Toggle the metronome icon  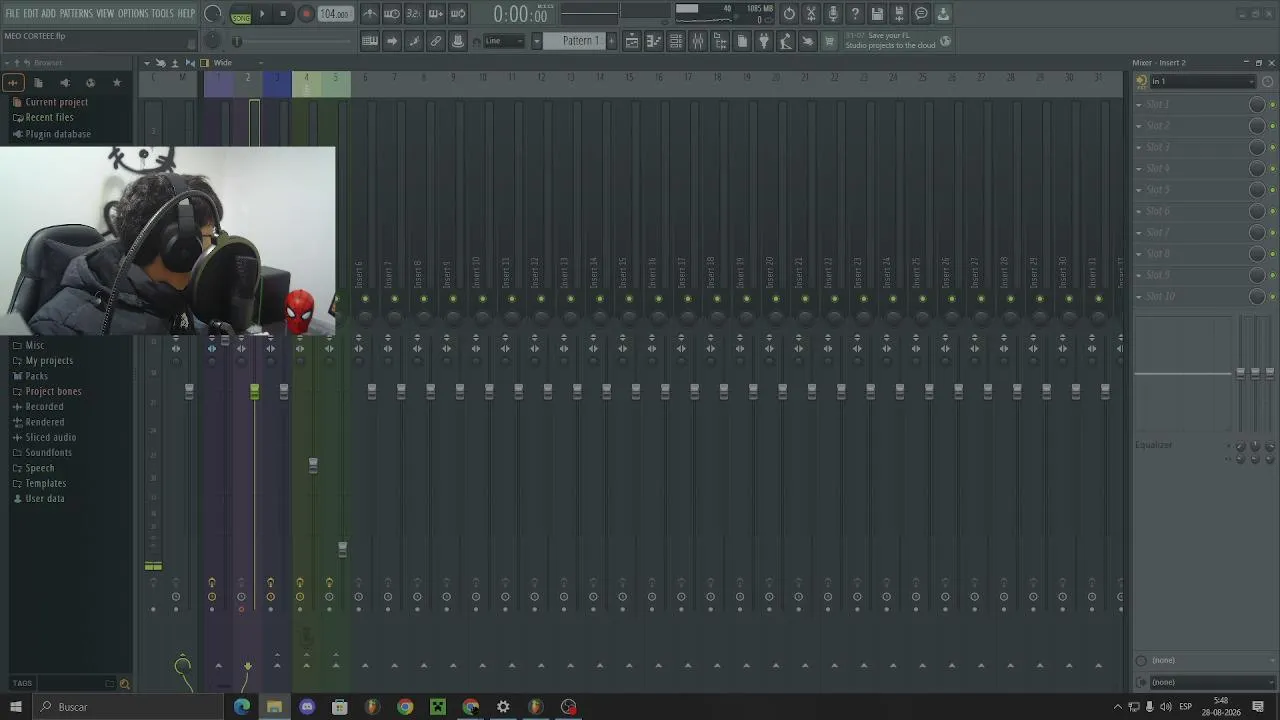click(x=370, y=14)
